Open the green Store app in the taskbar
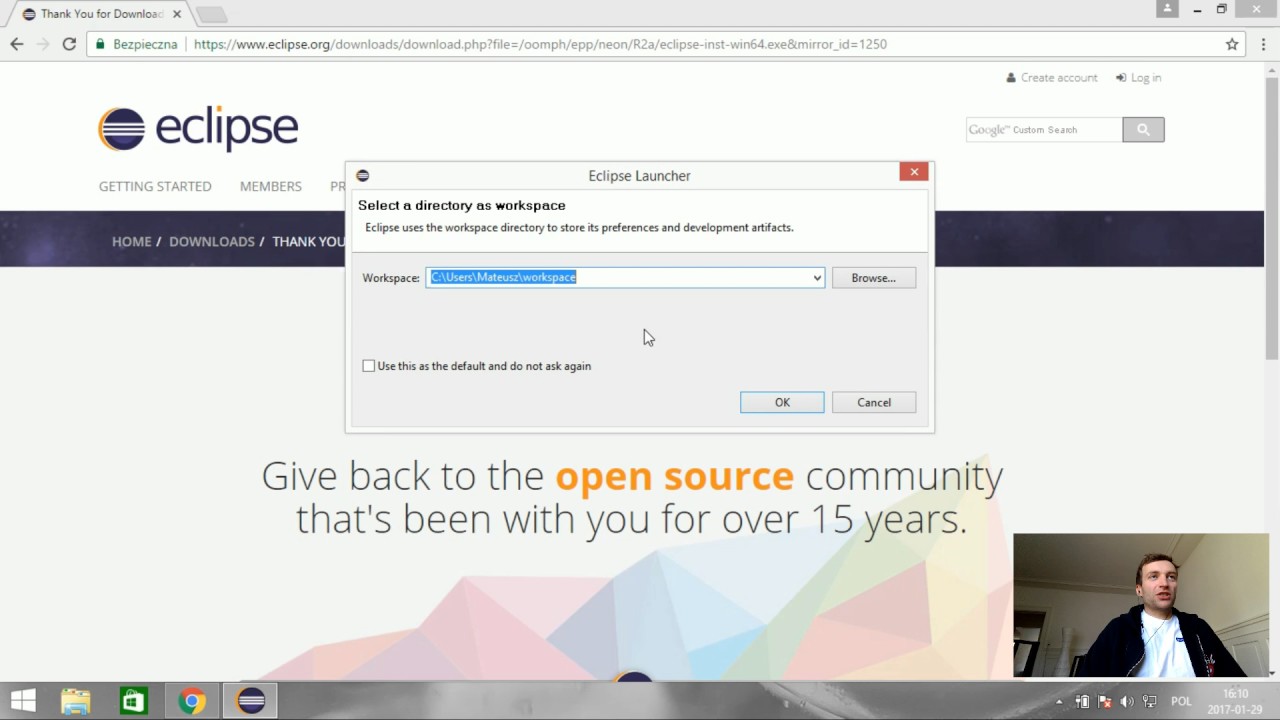 pyautogui.click(x=133, y=701)
